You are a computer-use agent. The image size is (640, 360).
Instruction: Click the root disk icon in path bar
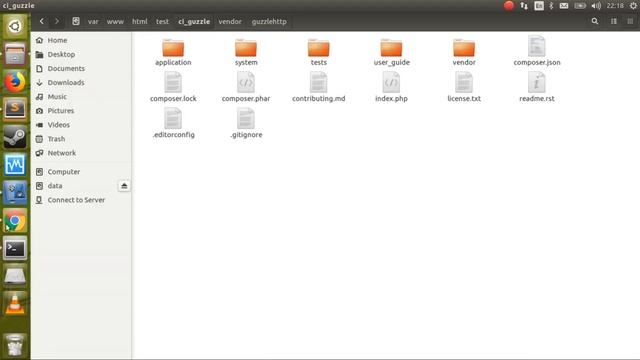pos(76,21)
